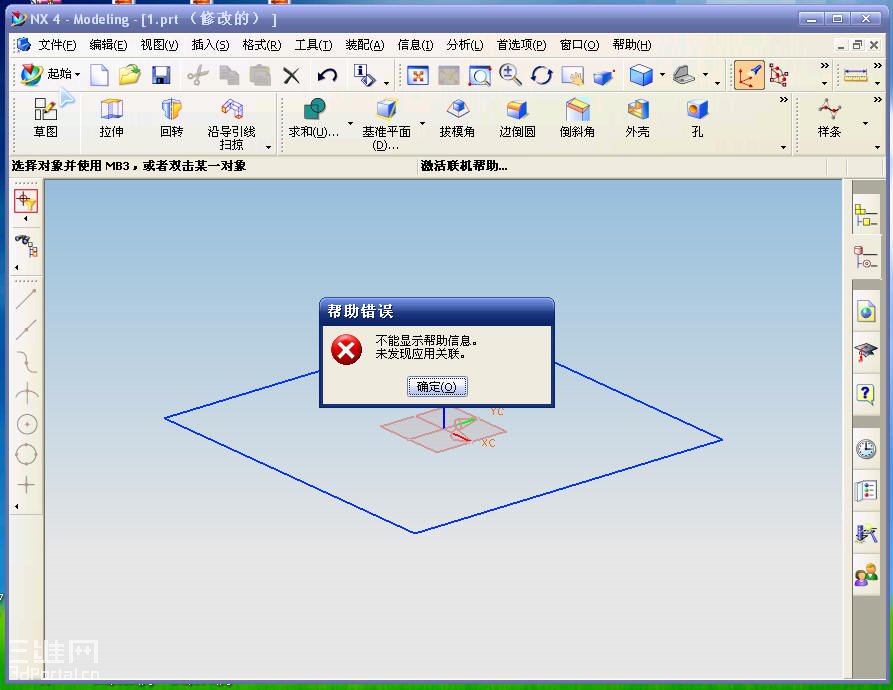The height and width of the screenshot is (690, 893).
Task: Expand the 样条 curve dropdown arrow
Action: [x=865, y=123]
